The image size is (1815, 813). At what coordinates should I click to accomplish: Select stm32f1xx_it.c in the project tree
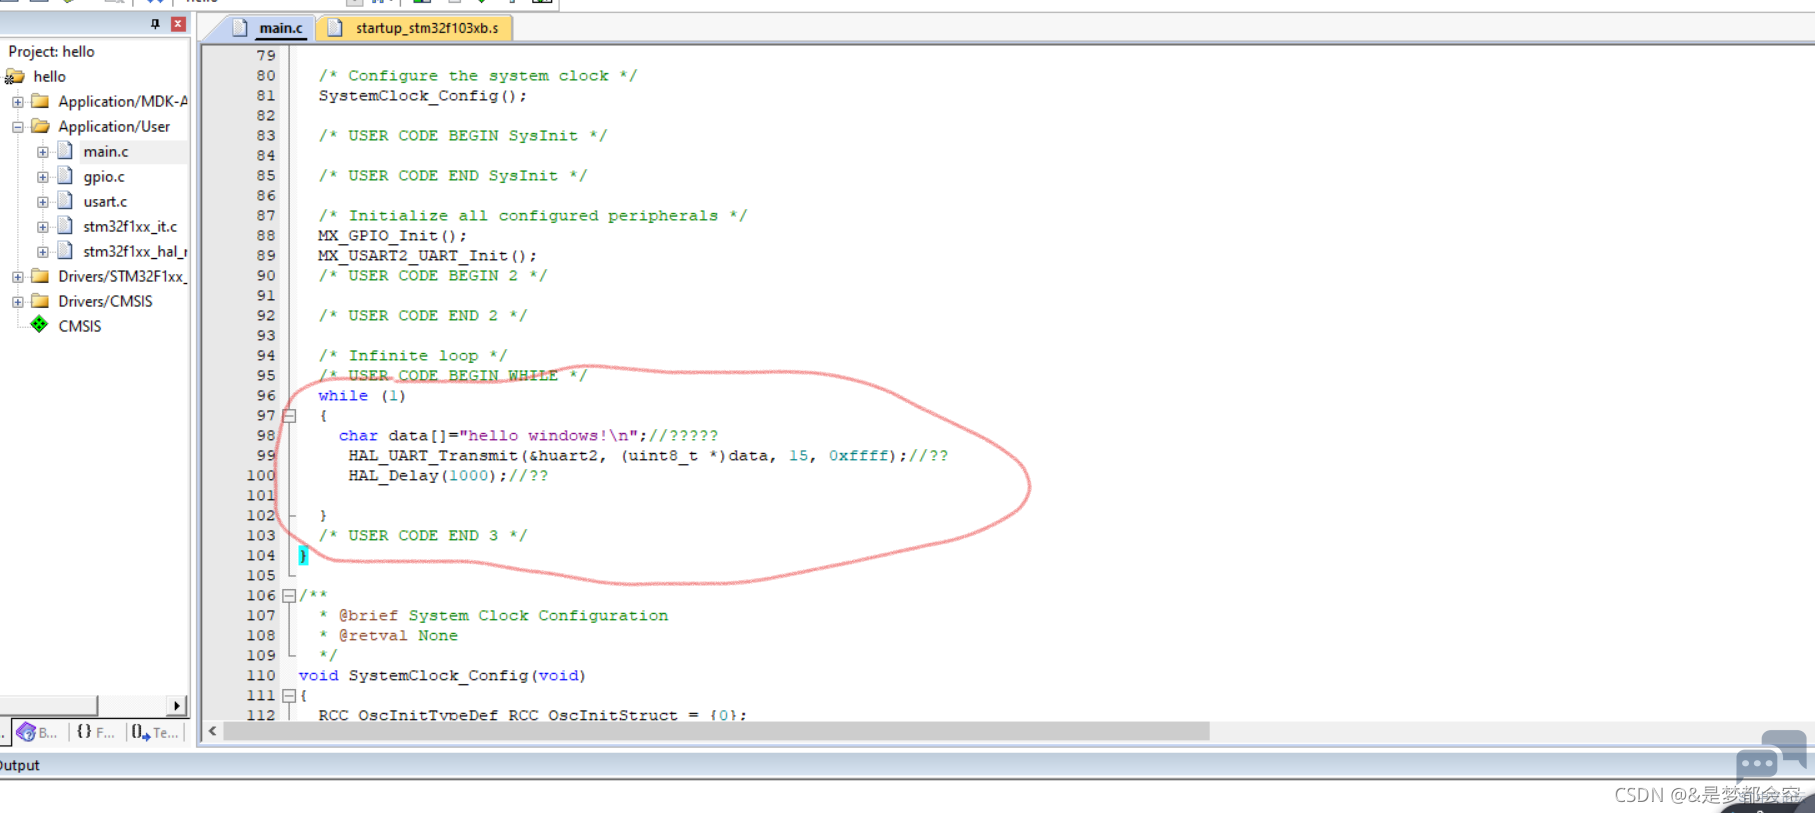point(130,227)
